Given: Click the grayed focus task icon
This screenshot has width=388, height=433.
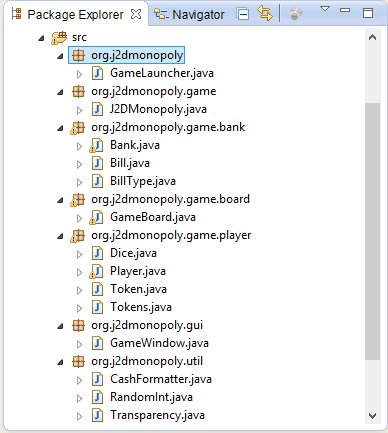Looking at the screenshot, I should tap(296, 14).
